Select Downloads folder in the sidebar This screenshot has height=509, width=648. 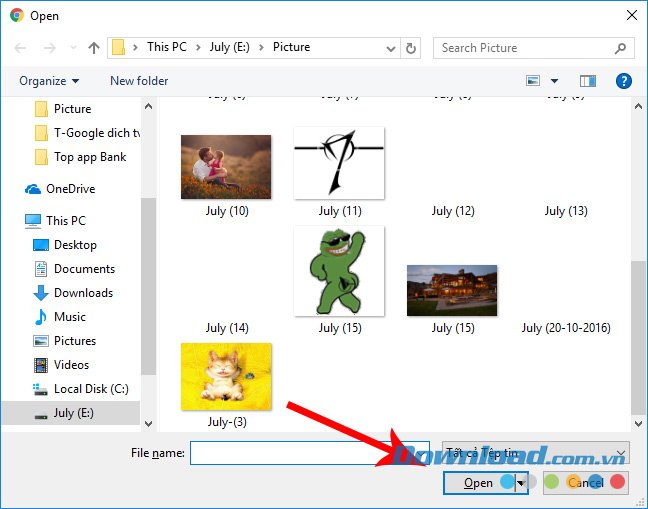[x=83, y=293]
